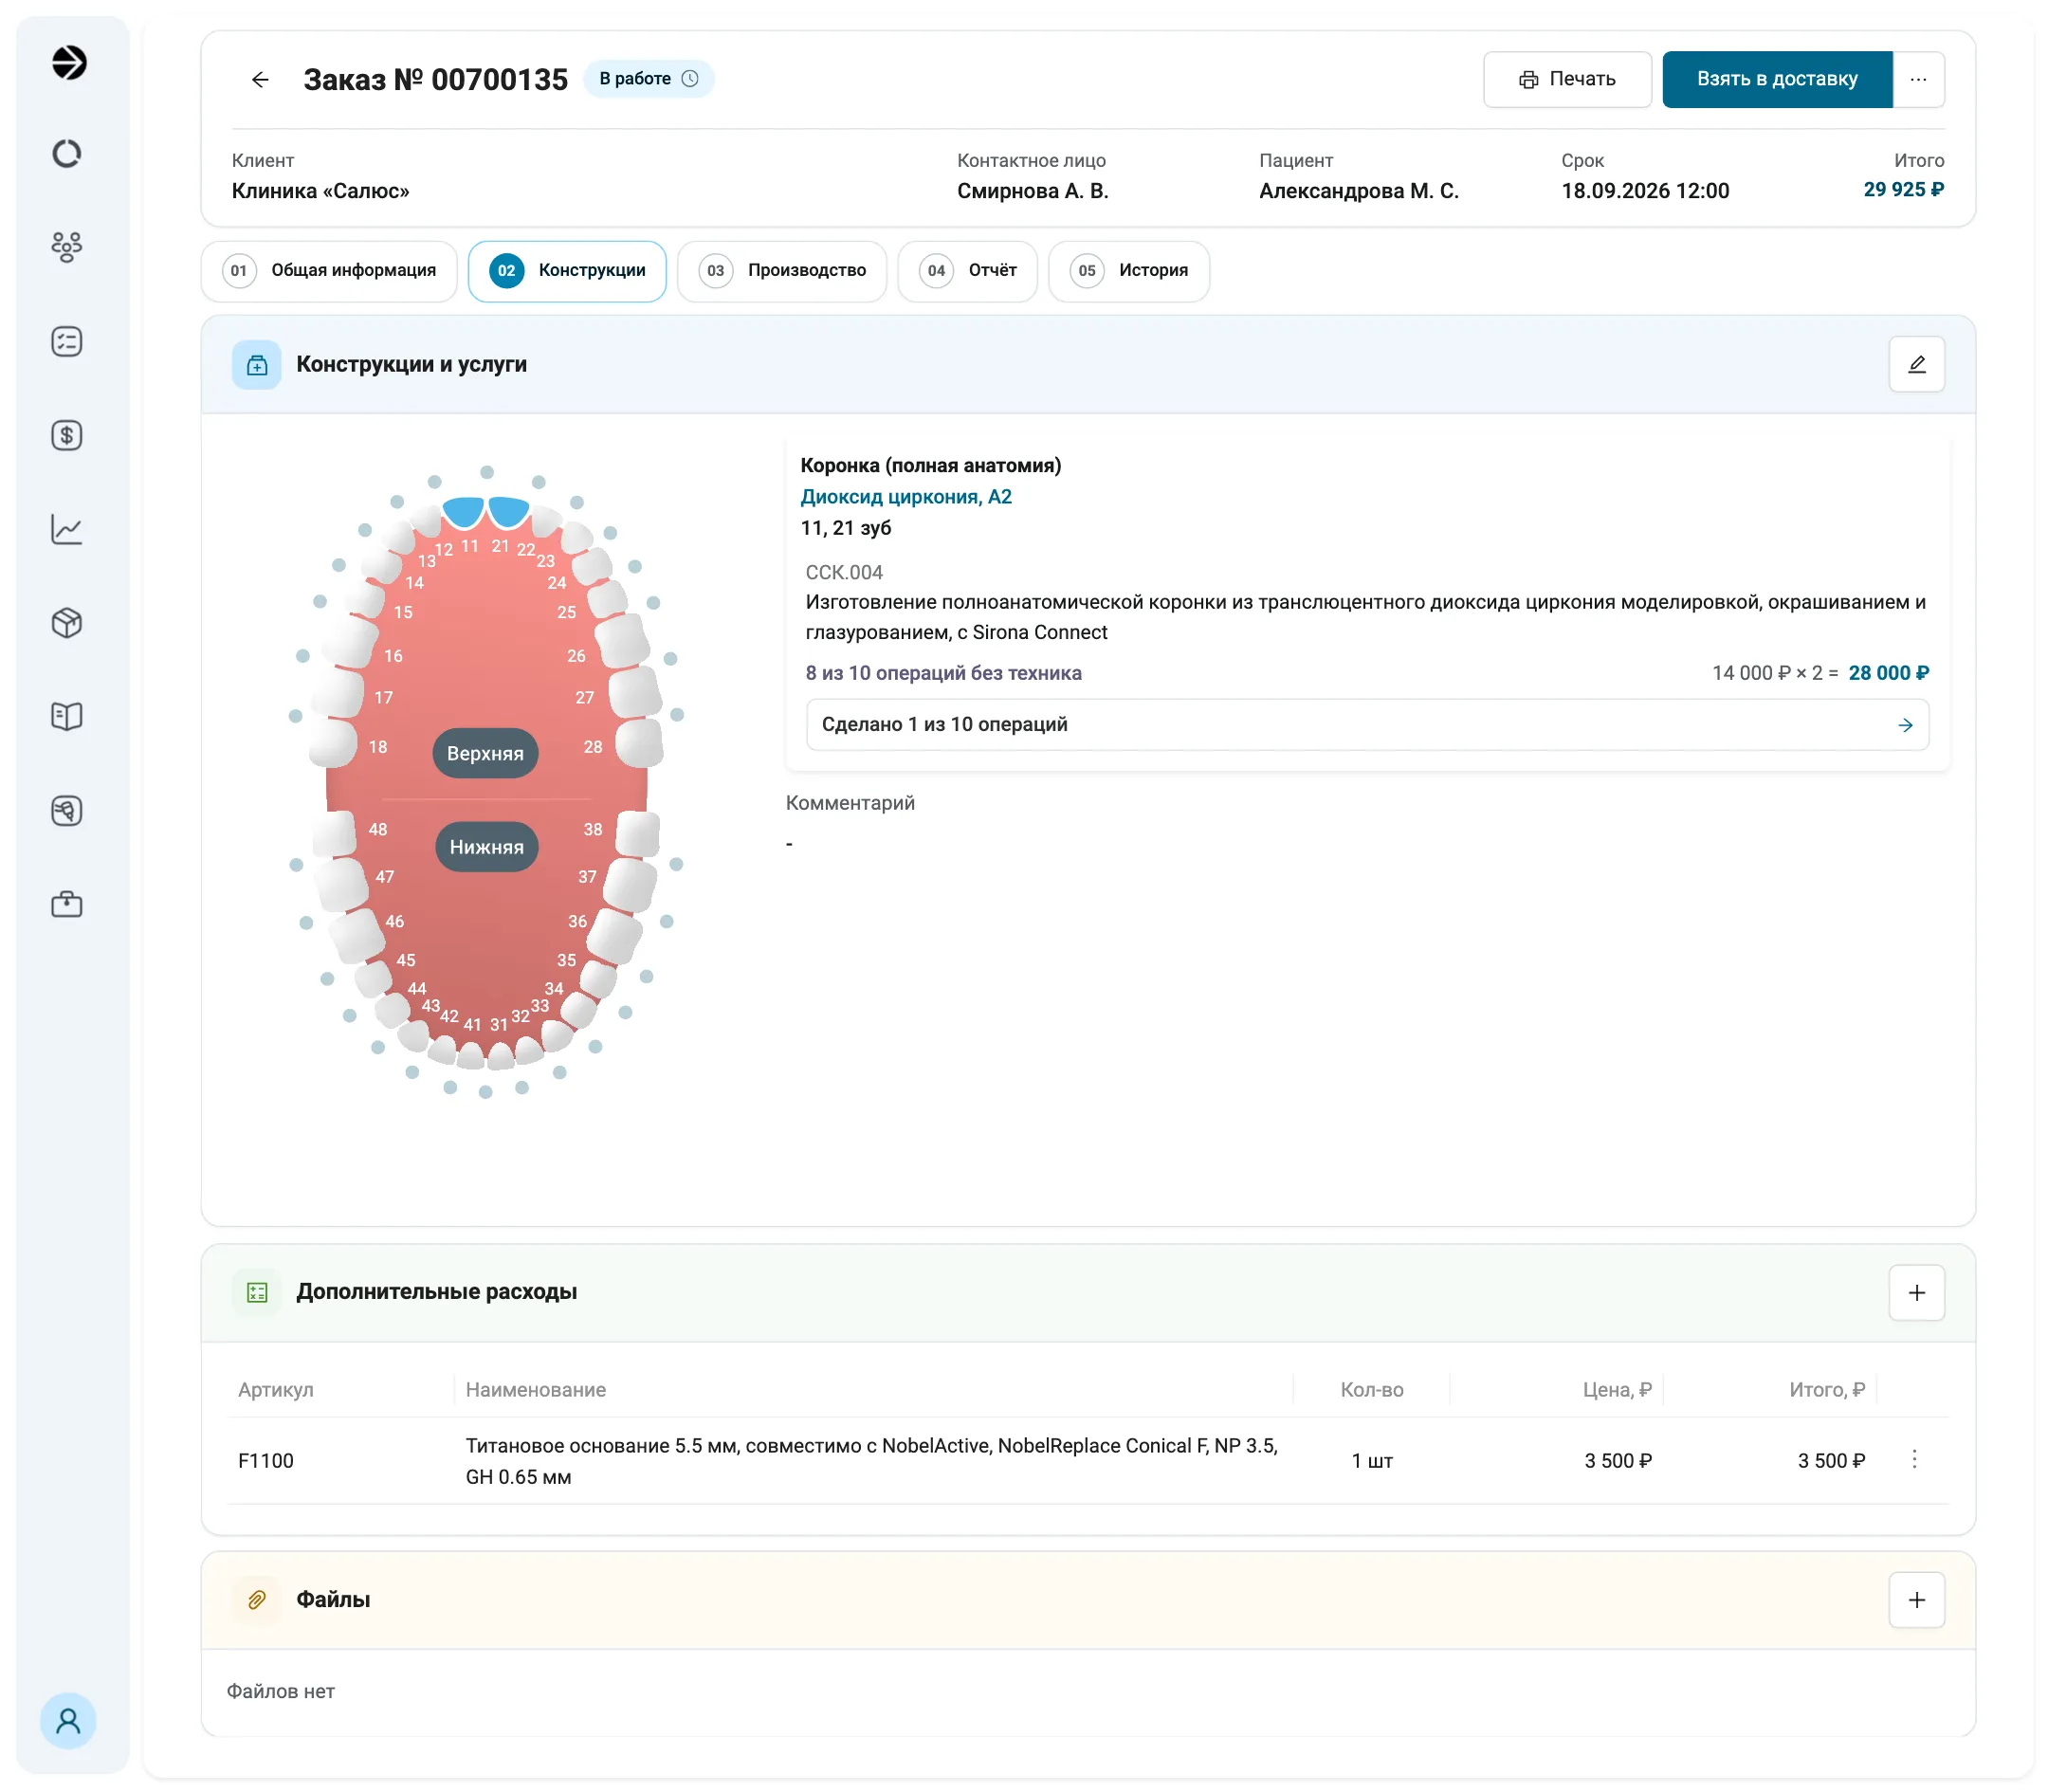Open the 3D box sidebar icon

point(67,623)
